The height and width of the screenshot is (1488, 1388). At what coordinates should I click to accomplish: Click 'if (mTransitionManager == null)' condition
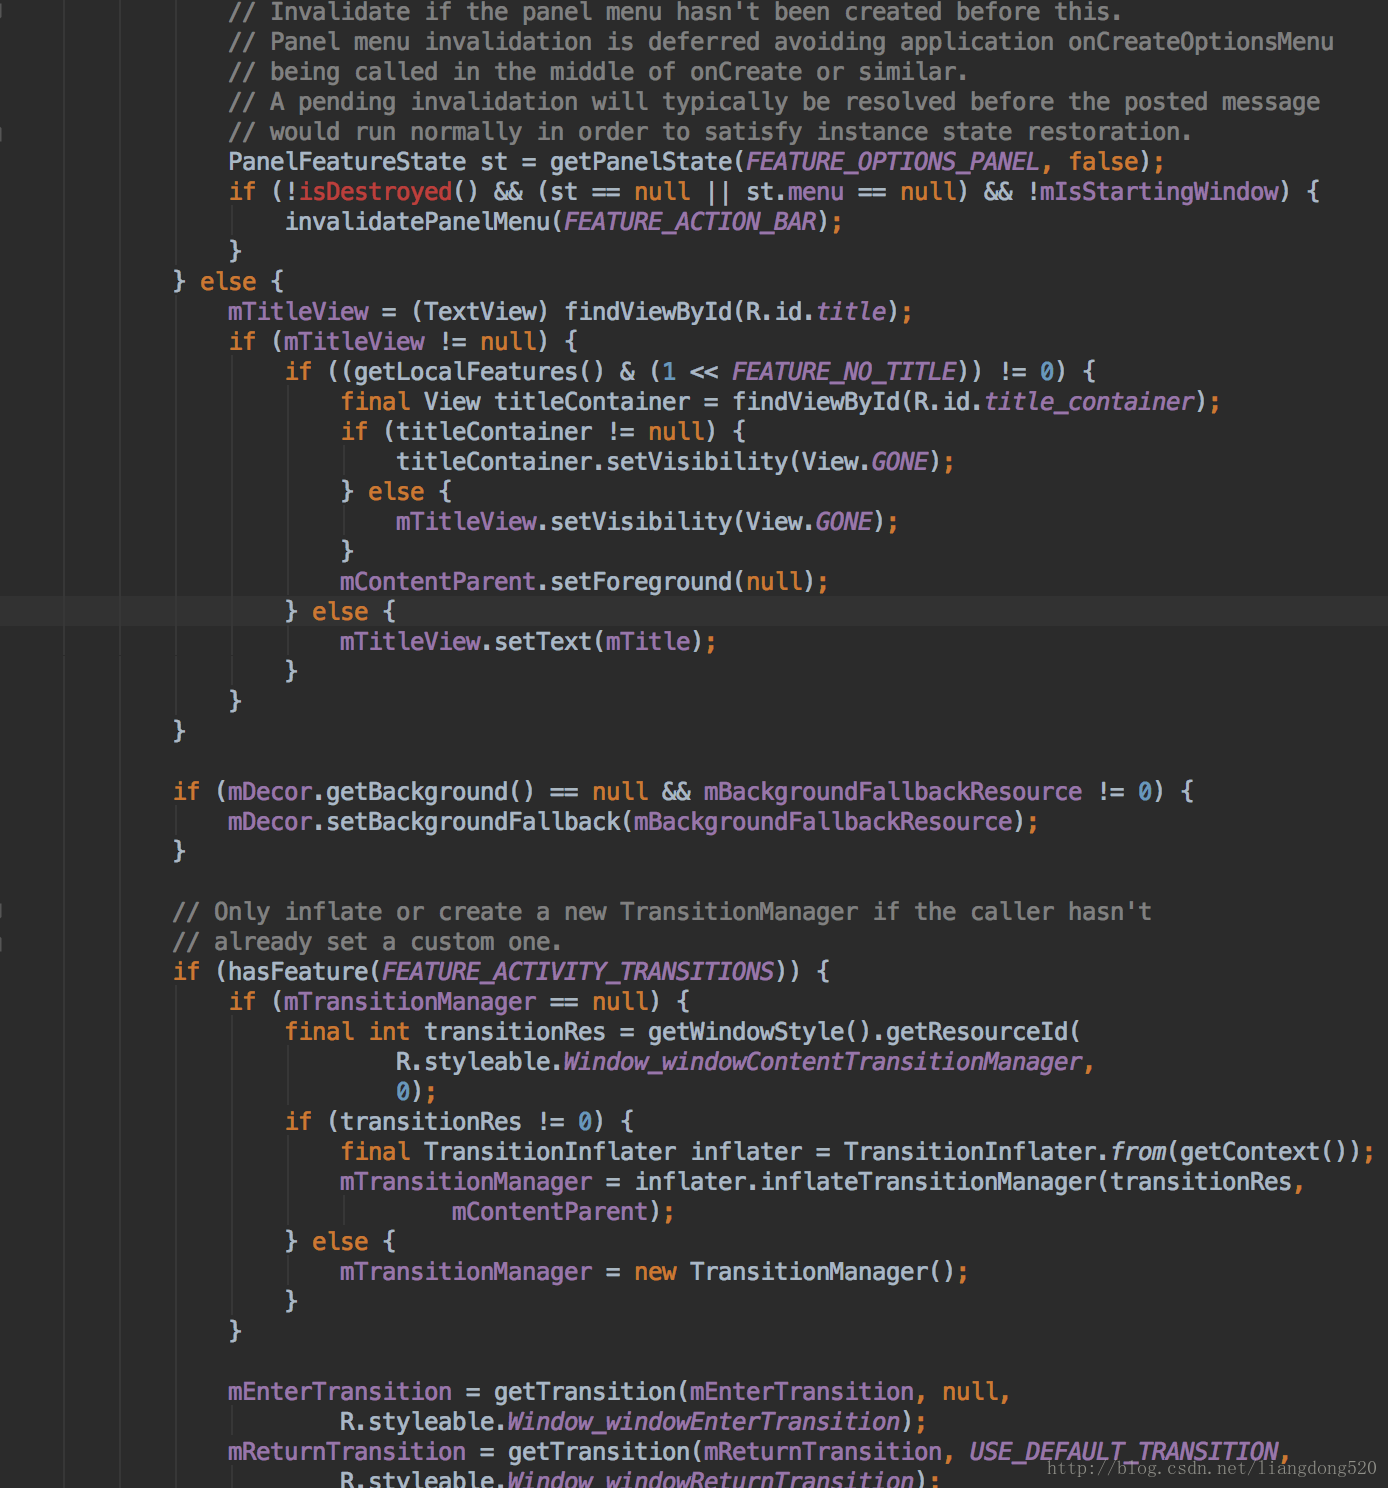coord(444,1002)
